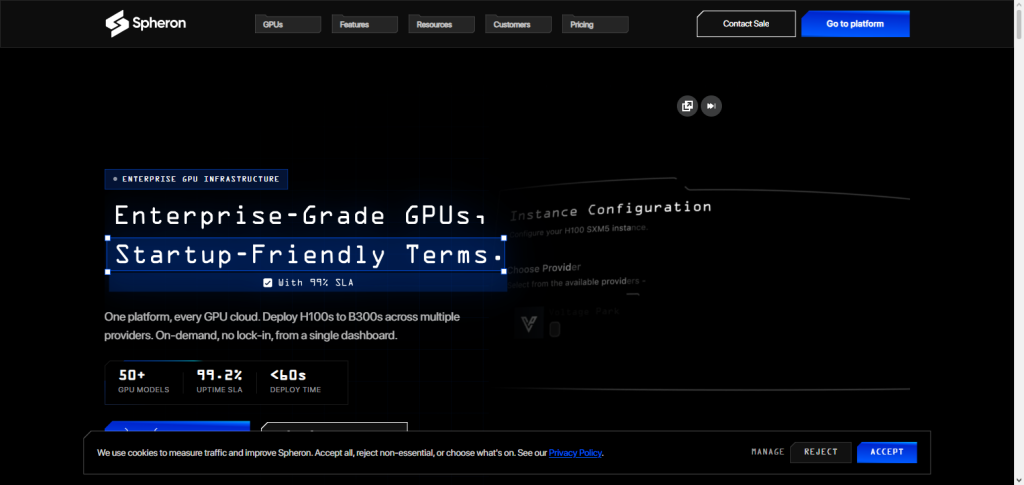Click the Spheron logo in the header

pyautogui.click(x=146, y=23)
